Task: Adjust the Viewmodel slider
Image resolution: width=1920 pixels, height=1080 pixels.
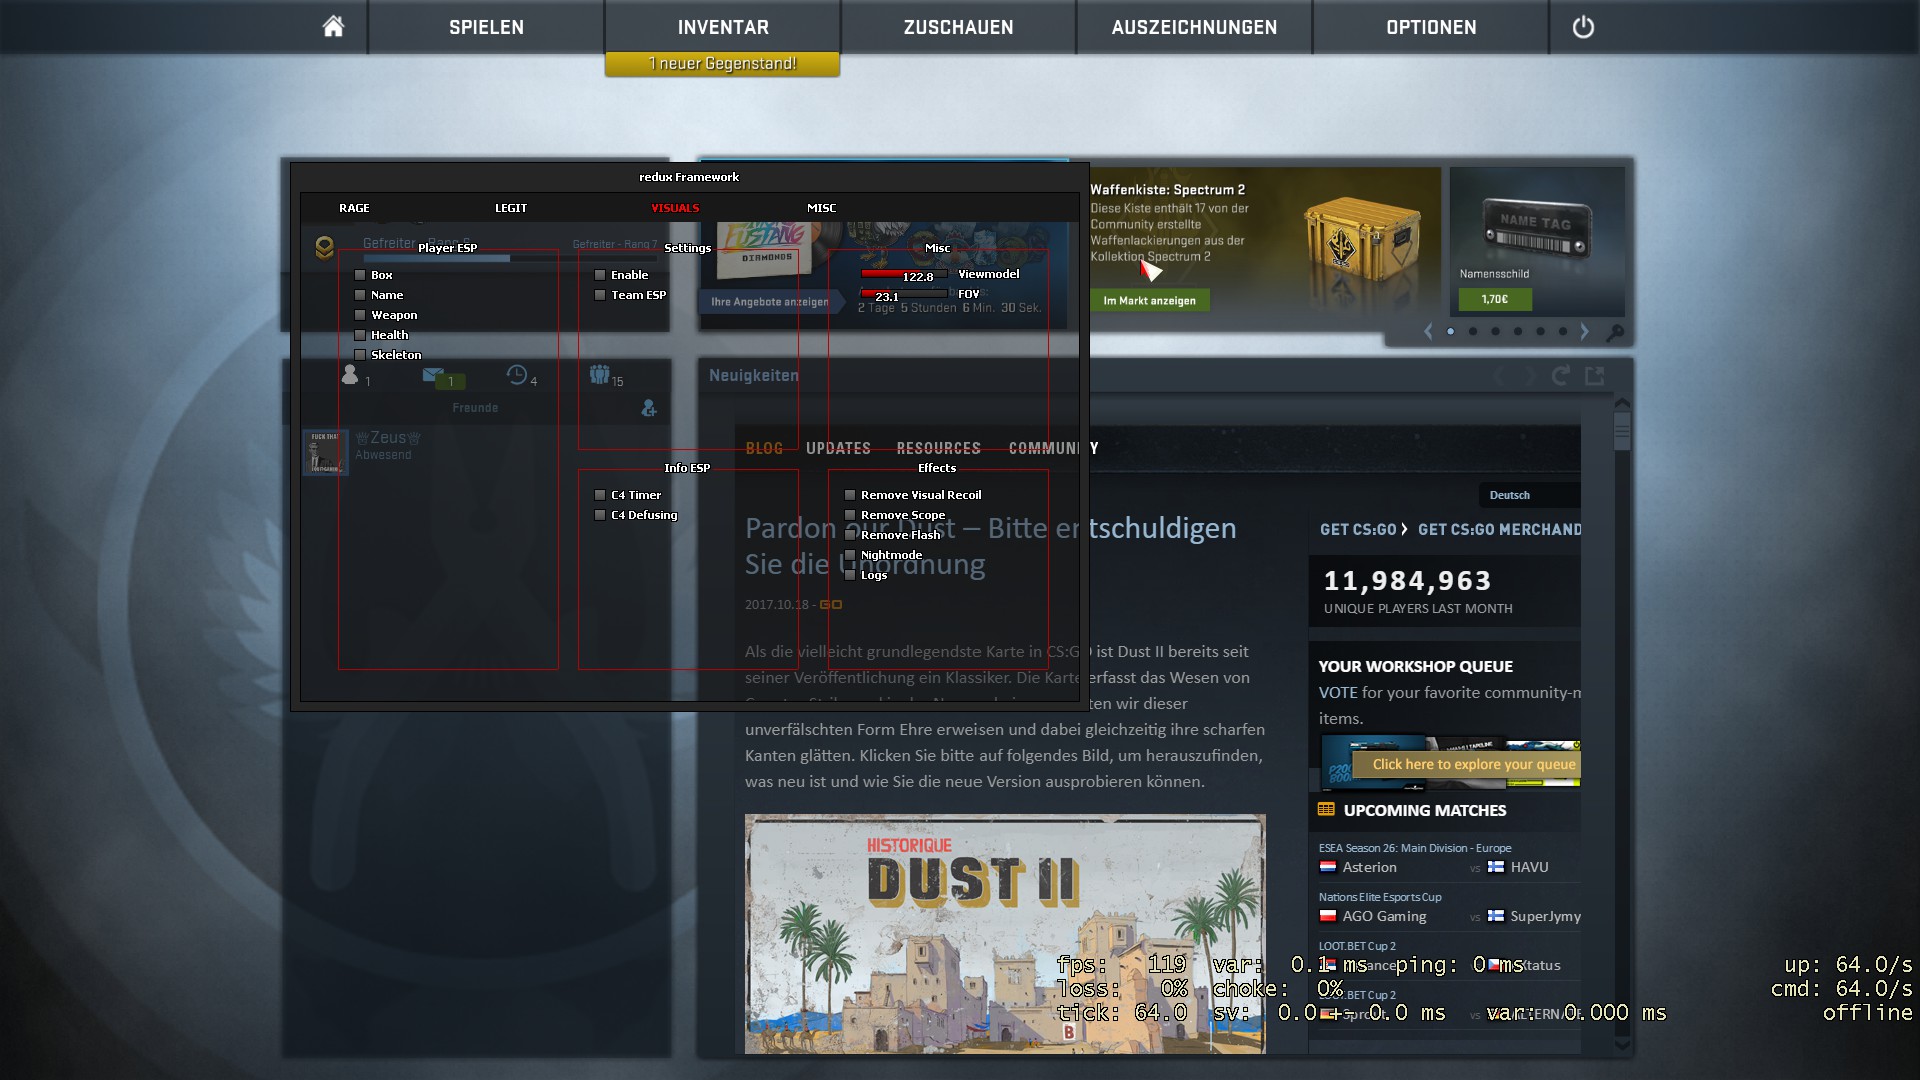Action: (x=903, y=274)
